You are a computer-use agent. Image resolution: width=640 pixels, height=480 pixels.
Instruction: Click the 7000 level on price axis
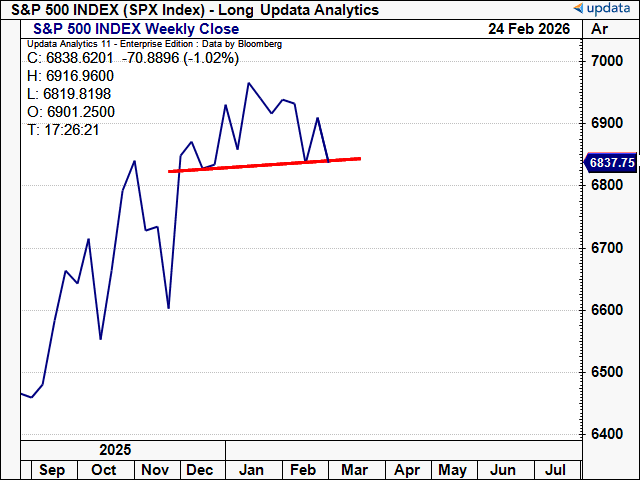tap(607, 61)
